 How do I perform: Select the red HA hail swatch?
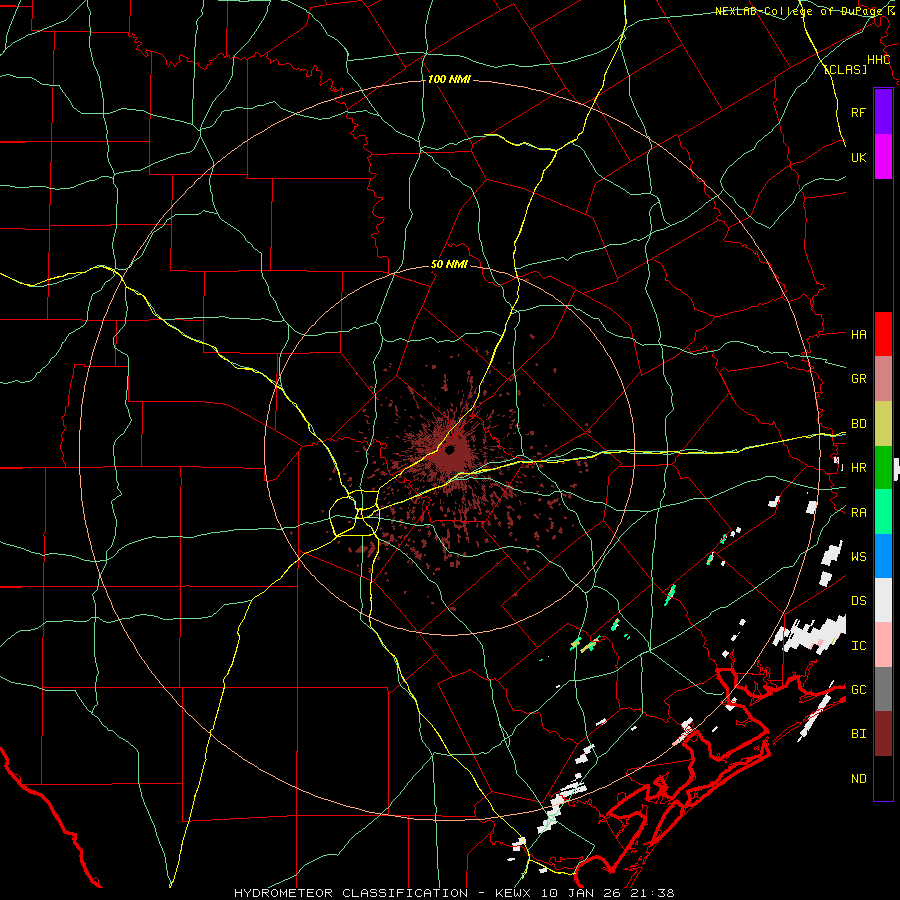tap(883, 334)
